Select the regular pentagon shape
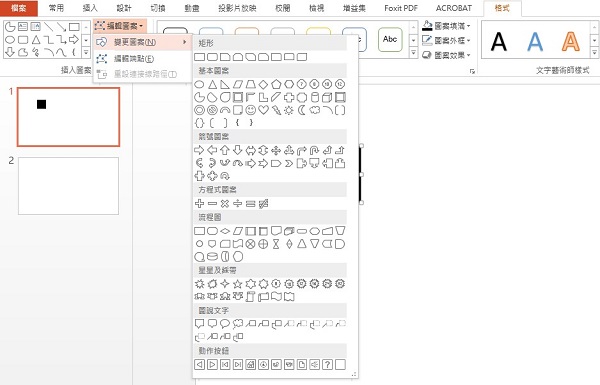Viewport: 600px width, 385px height. coord(276,84)
